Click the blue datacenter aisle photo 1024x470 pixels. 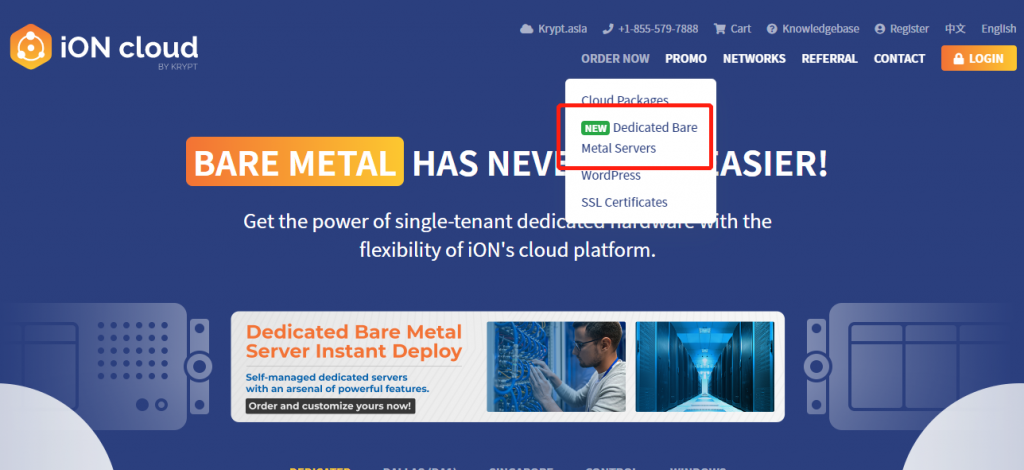click(705, 366)
